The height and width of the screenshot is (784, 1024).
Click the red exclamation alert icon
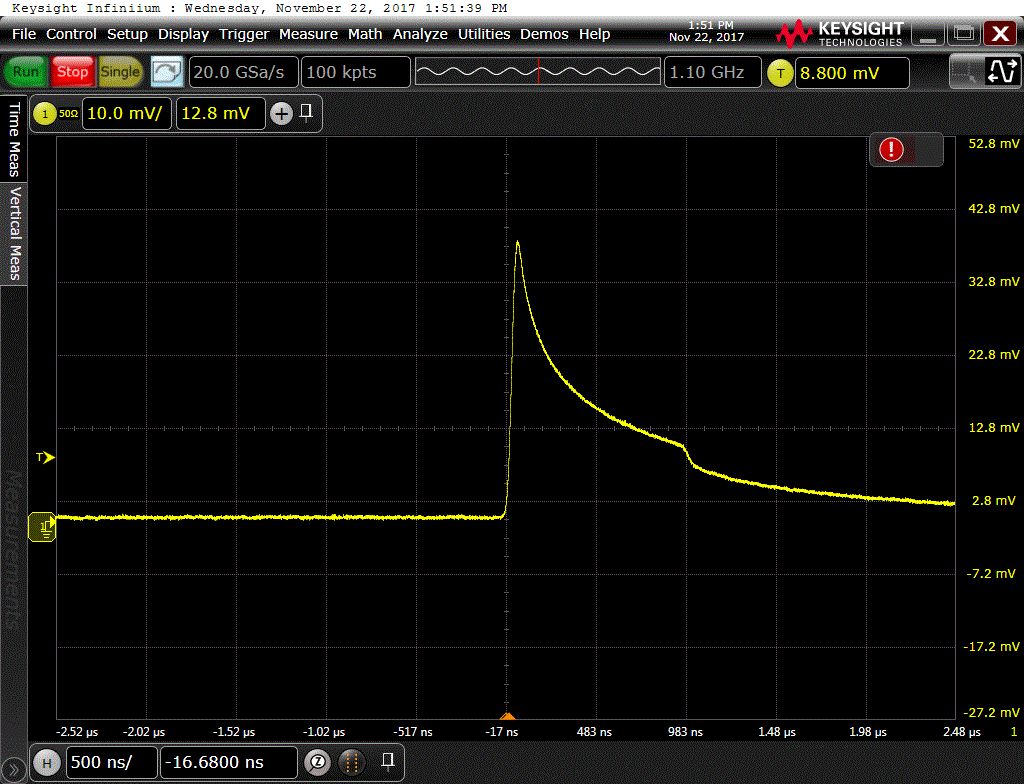coord(891,150)
